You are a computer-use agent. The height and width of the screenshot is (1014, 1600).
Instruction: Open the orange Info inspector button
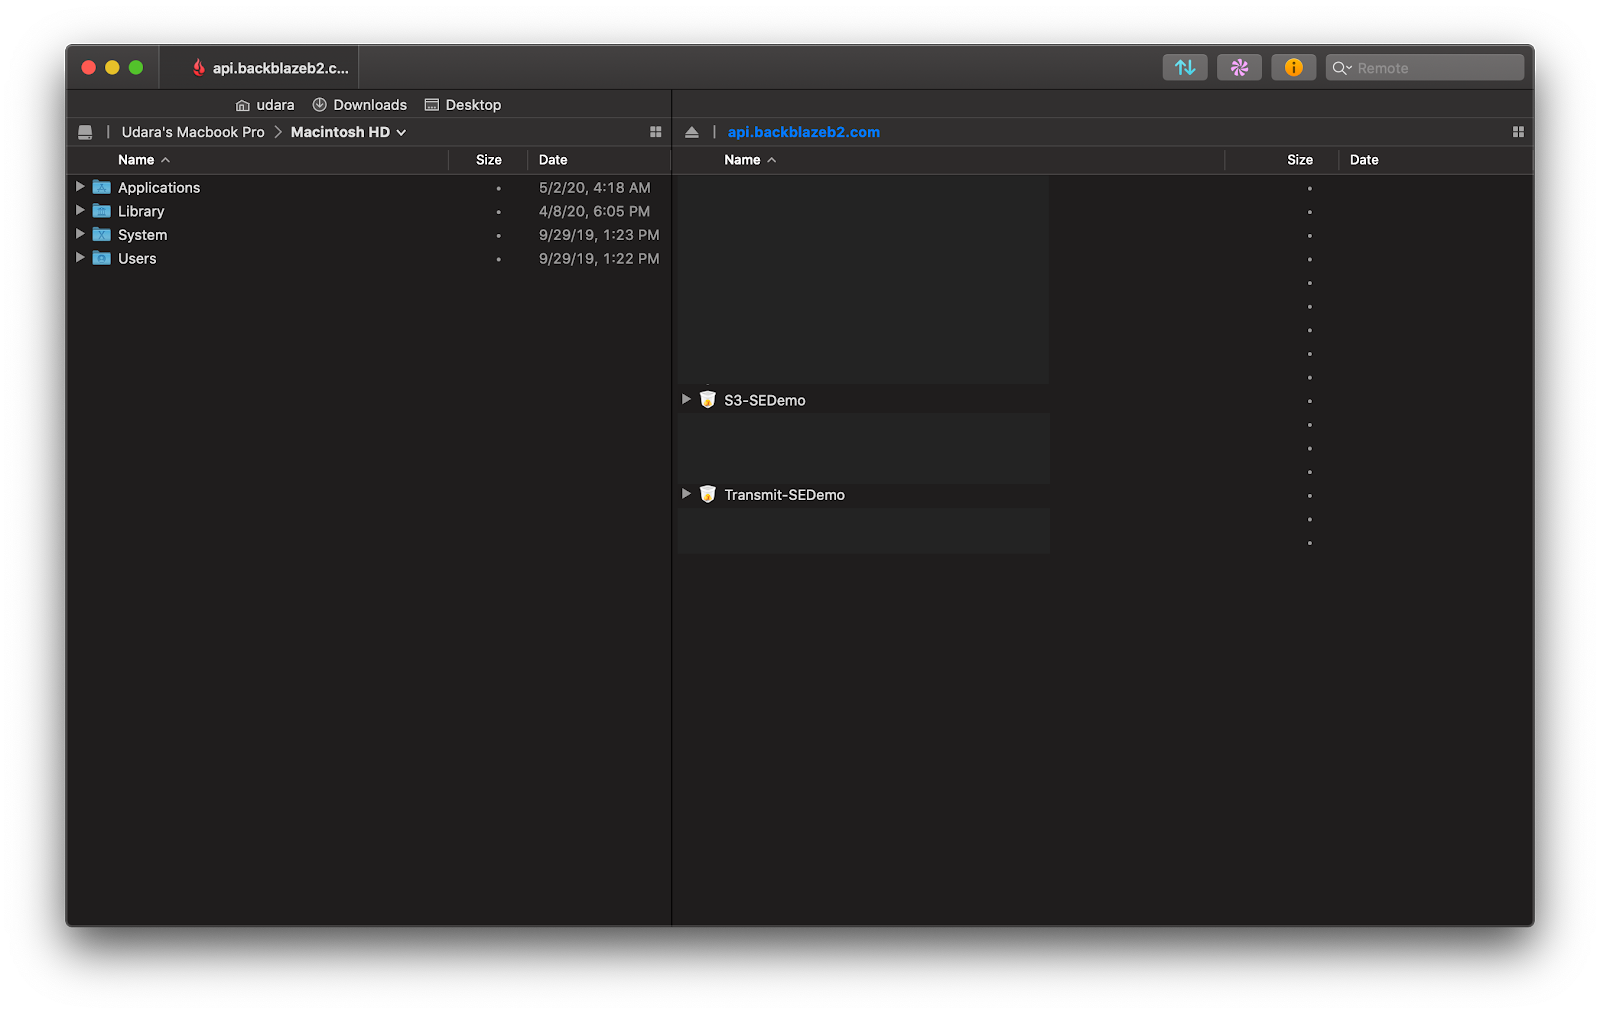click(x=1293, y=67)
